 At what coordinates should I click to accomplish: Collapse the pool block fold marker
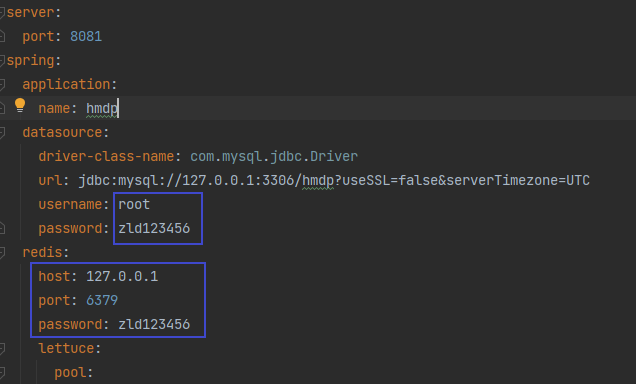click(x=2, y=372)
